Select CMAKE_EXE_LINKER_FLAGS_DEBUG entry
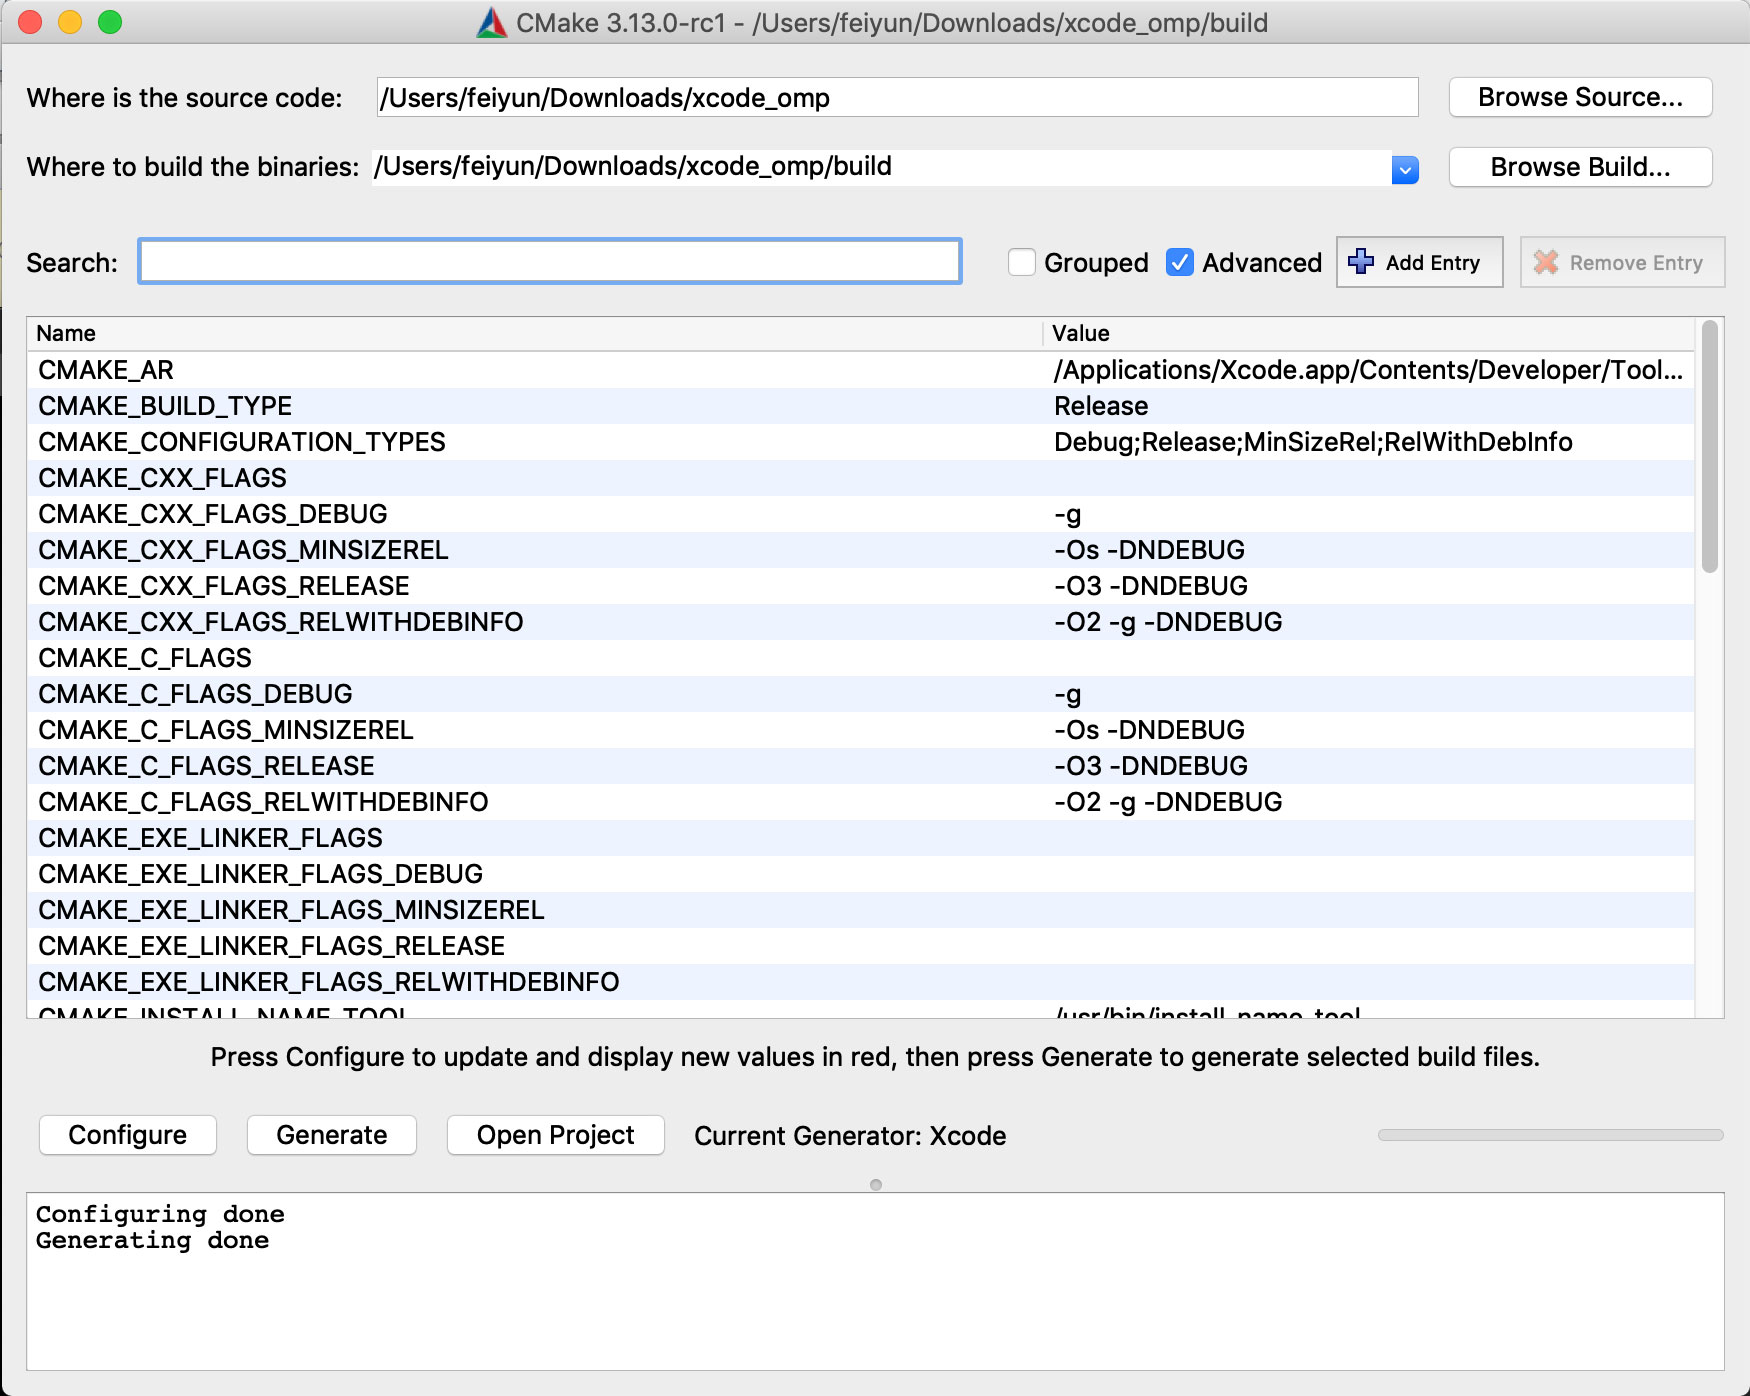 click(260, 874)
